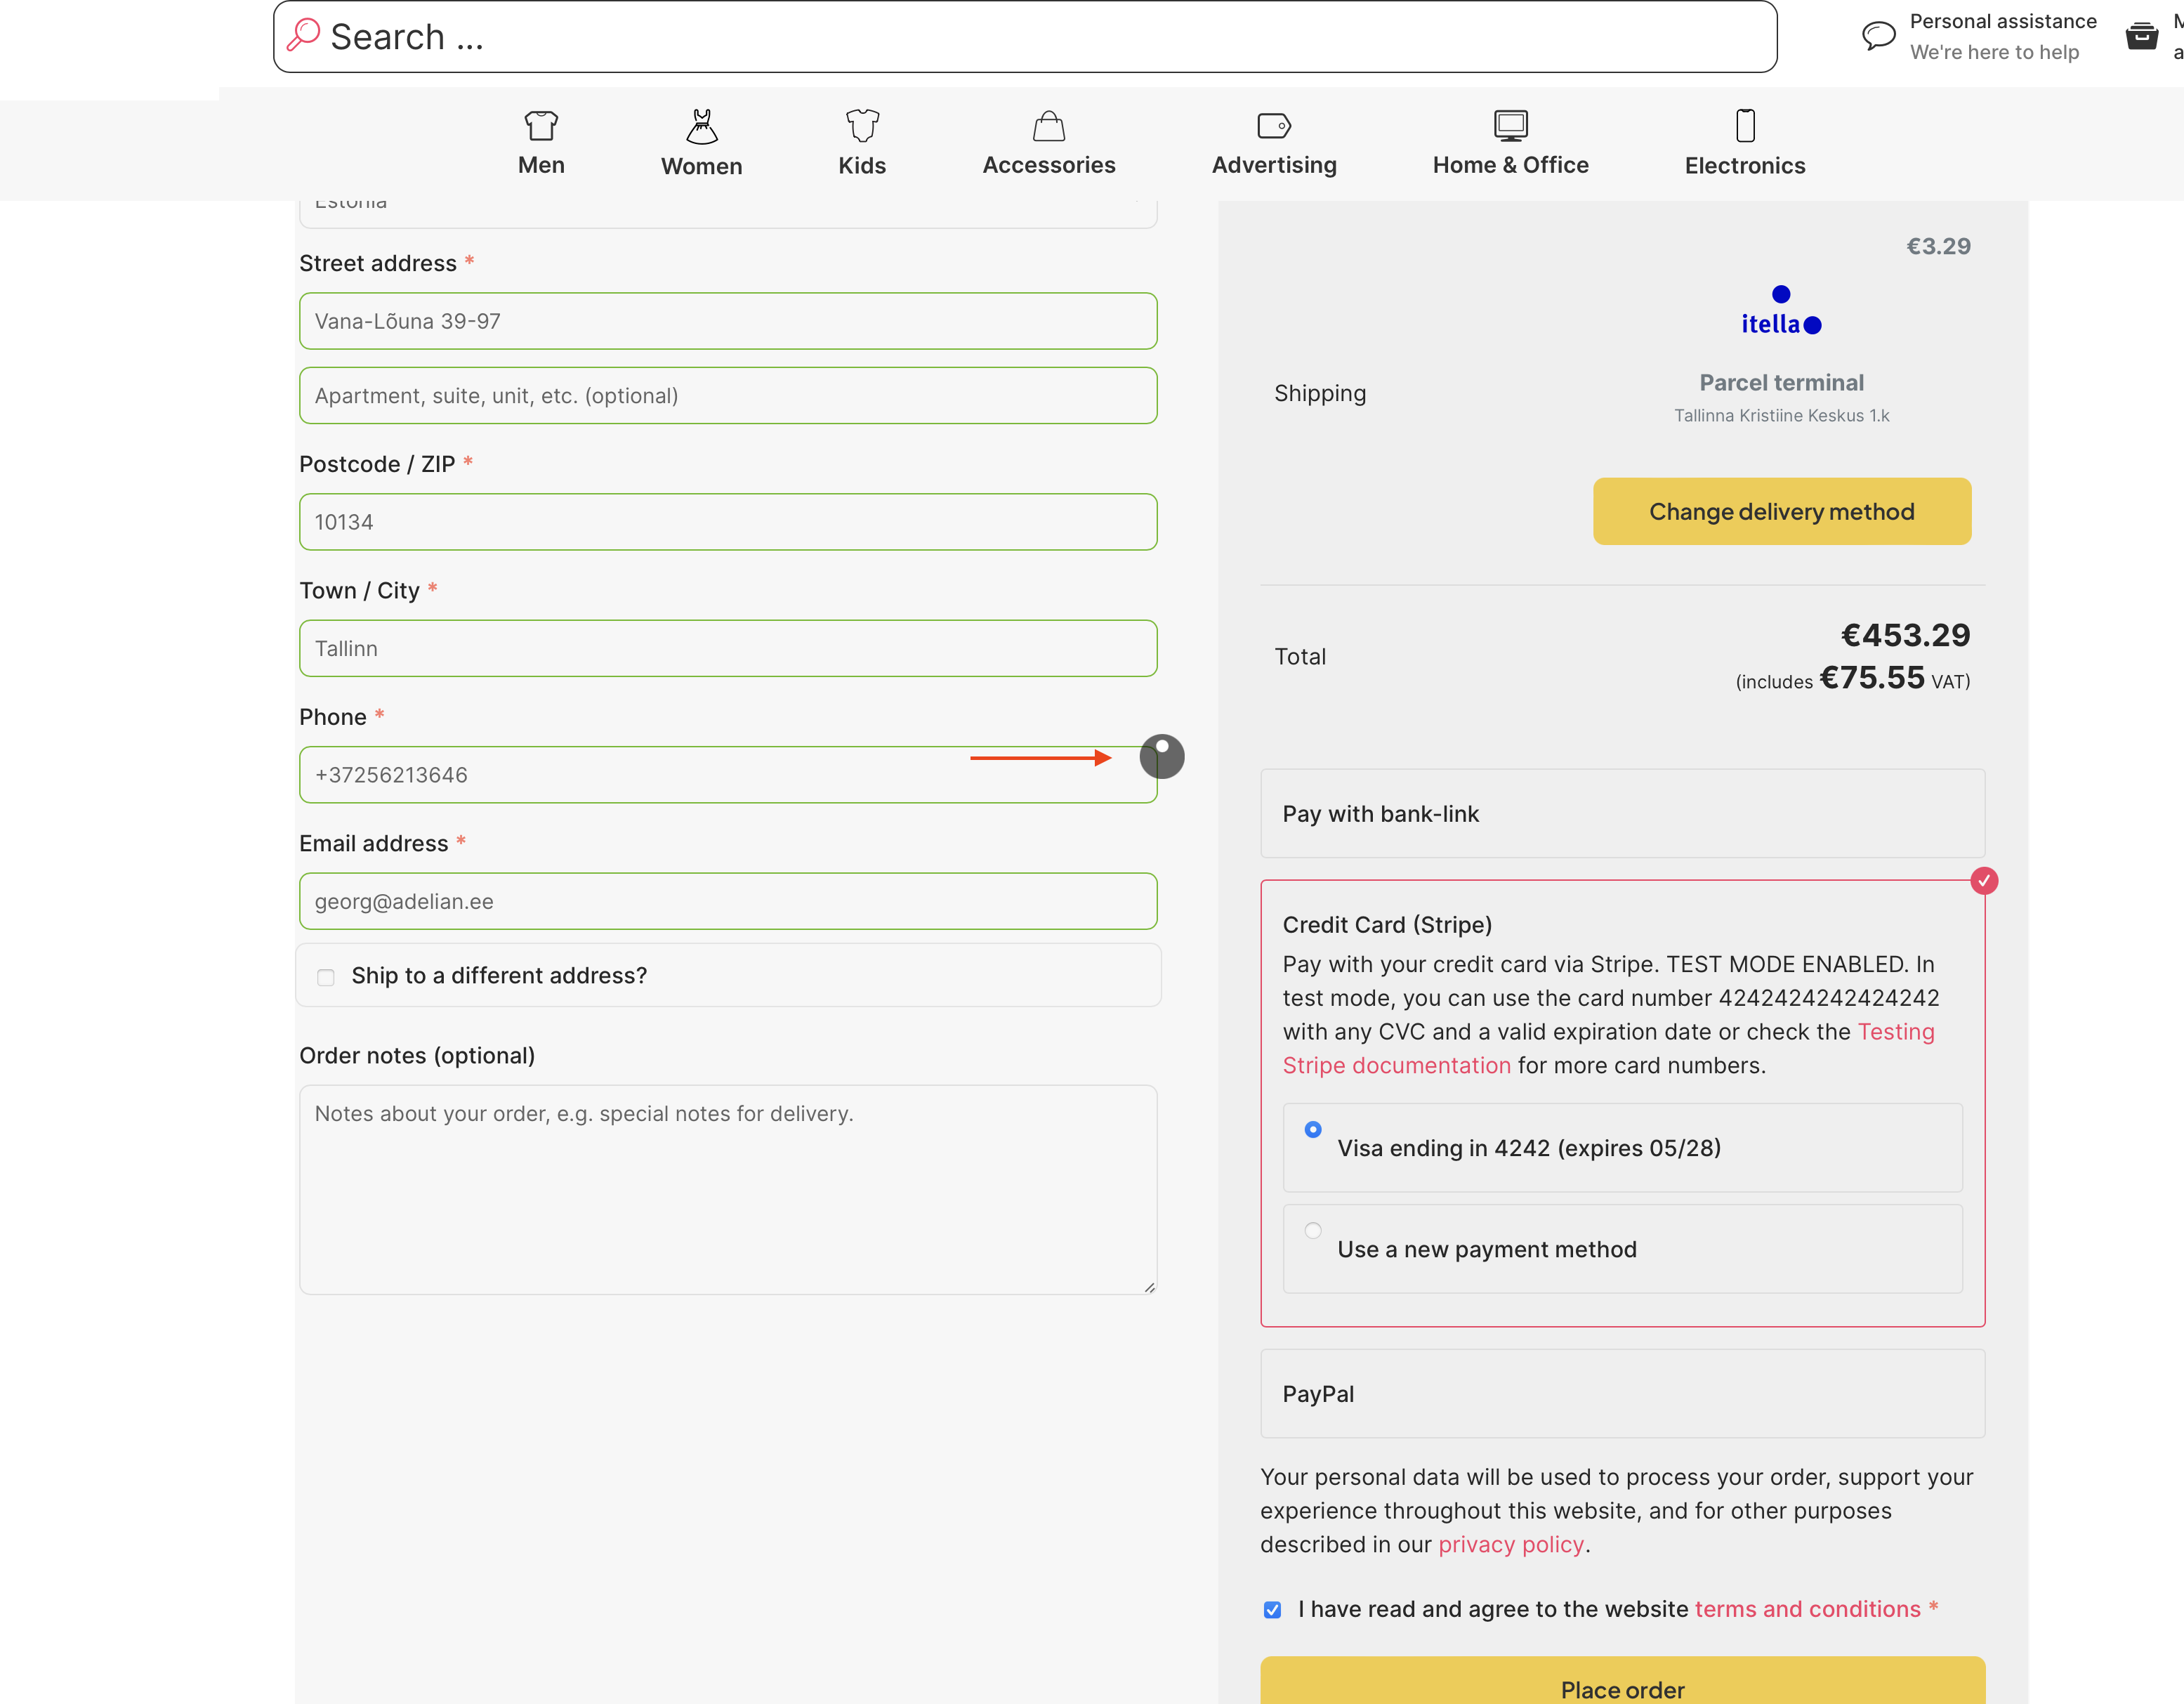Screen dimensions: 2184x1704
Task: Toggle the Ship to different address checkbox
Action: point(326,975)
